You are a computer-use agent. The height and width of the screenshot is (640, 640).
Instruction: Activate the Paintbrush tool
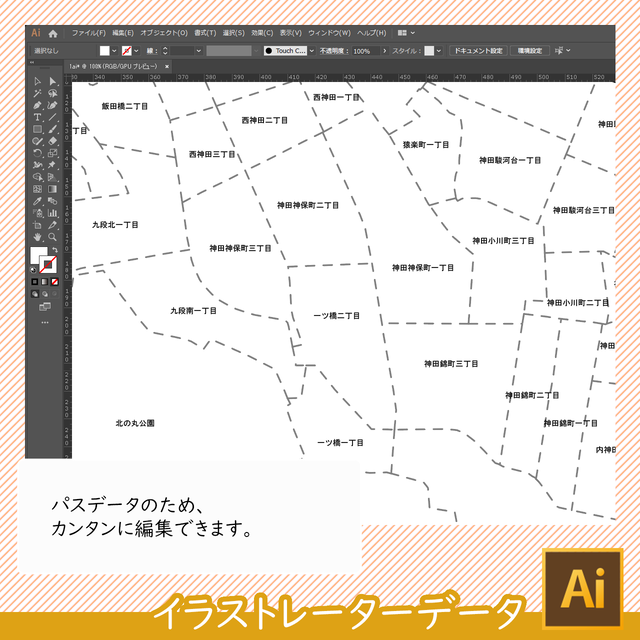(x=52, y=129)
